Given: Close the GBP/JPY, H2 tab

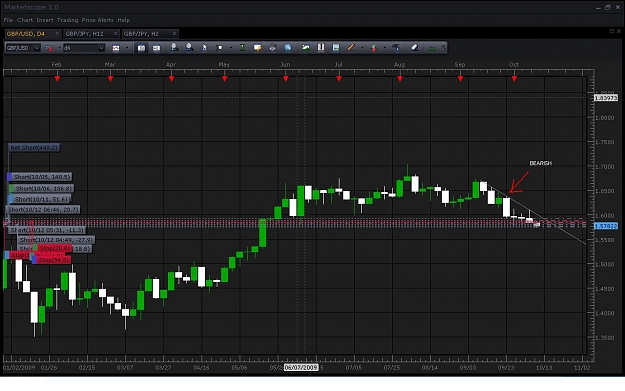Looking at the screenshot, I should (175, 34).
